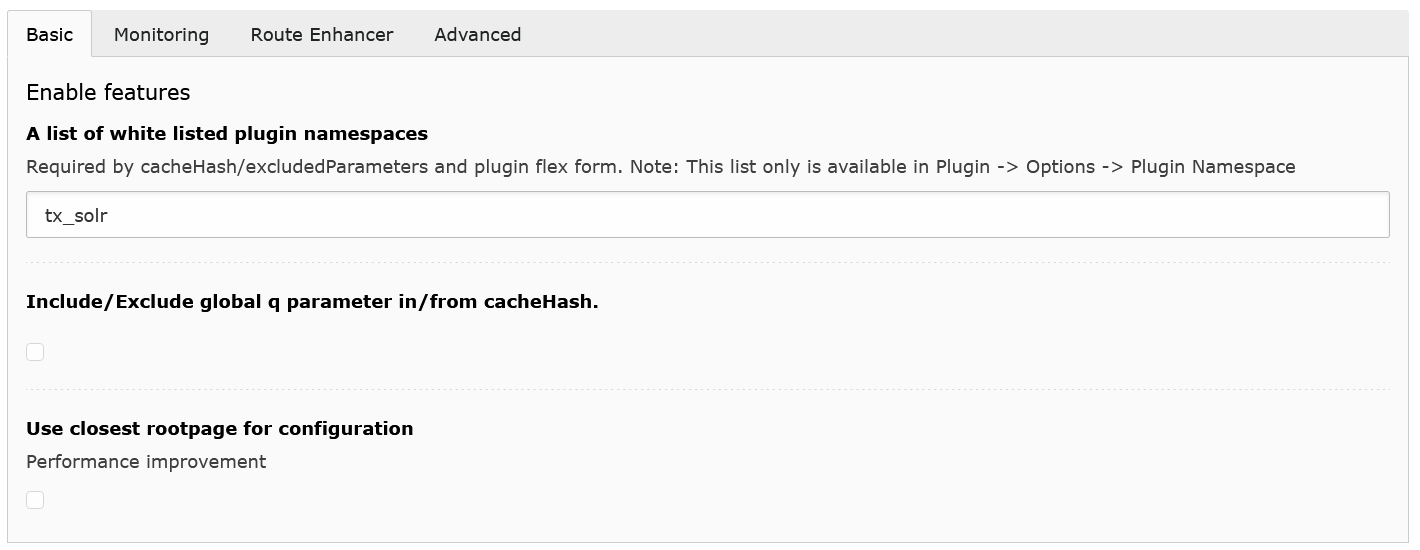Screen dimensions: 1420x550
Task: Focus the tx_solr plugin namespaces field
Action: (707, 215)
